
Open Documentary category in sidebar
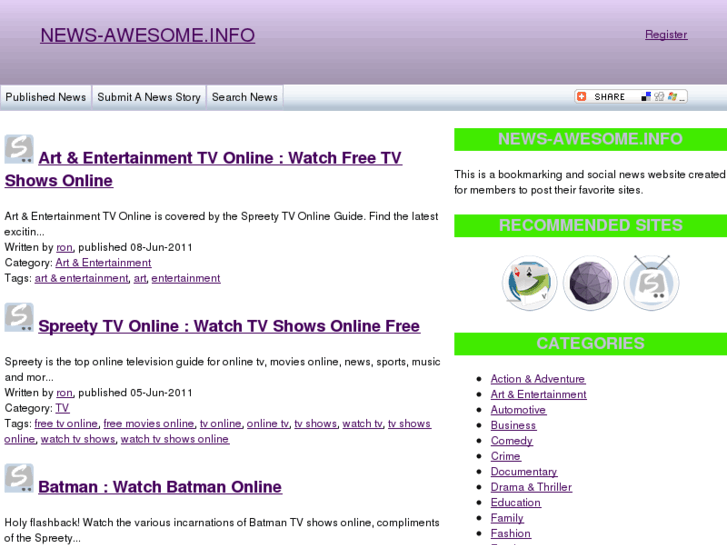tap(524, 472)
